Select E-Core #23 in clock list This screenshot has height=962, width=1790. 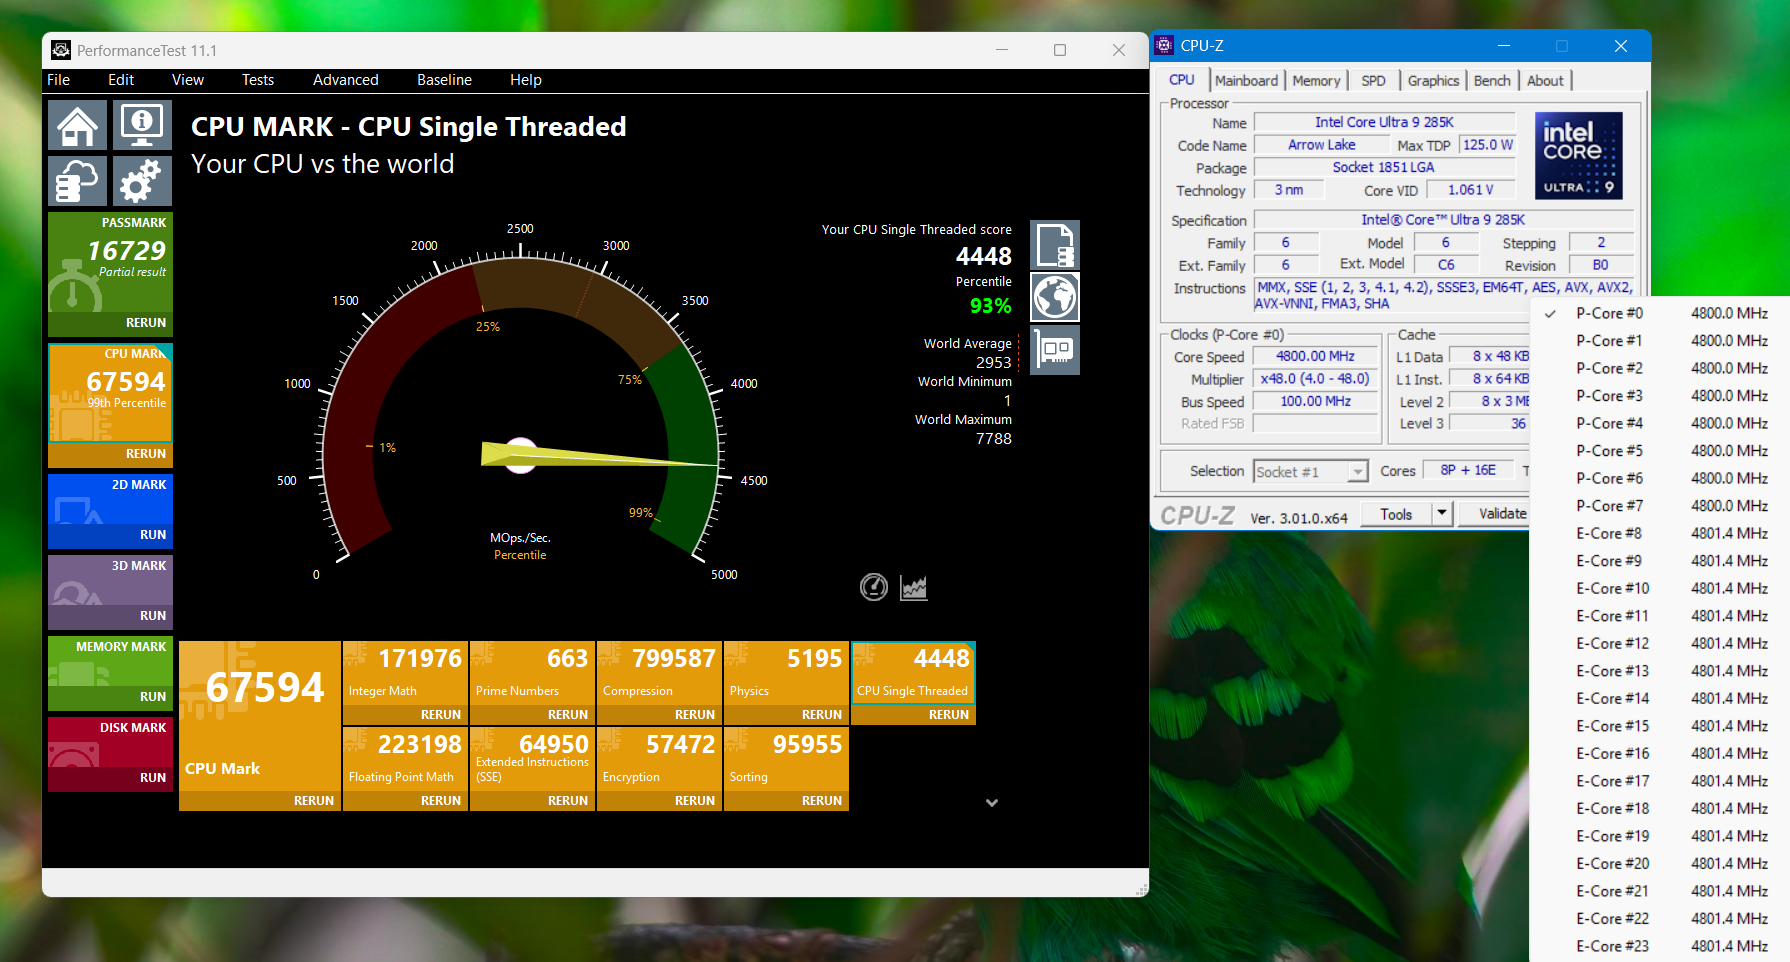[1659, 946]
